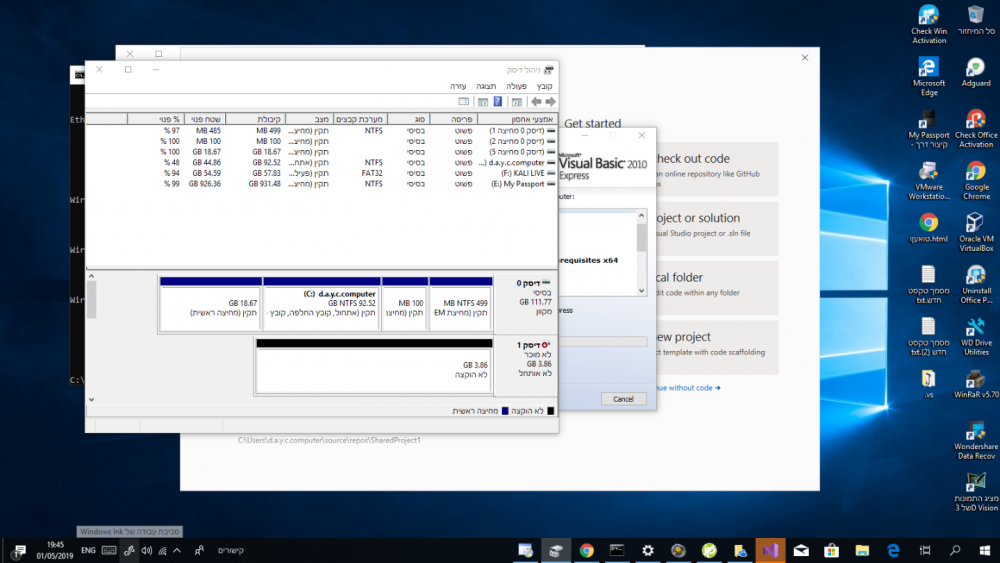Viewport: 1000px width, 563px height.
Task: Open Help via the blue question-mark icon
Action: [498, 102]
